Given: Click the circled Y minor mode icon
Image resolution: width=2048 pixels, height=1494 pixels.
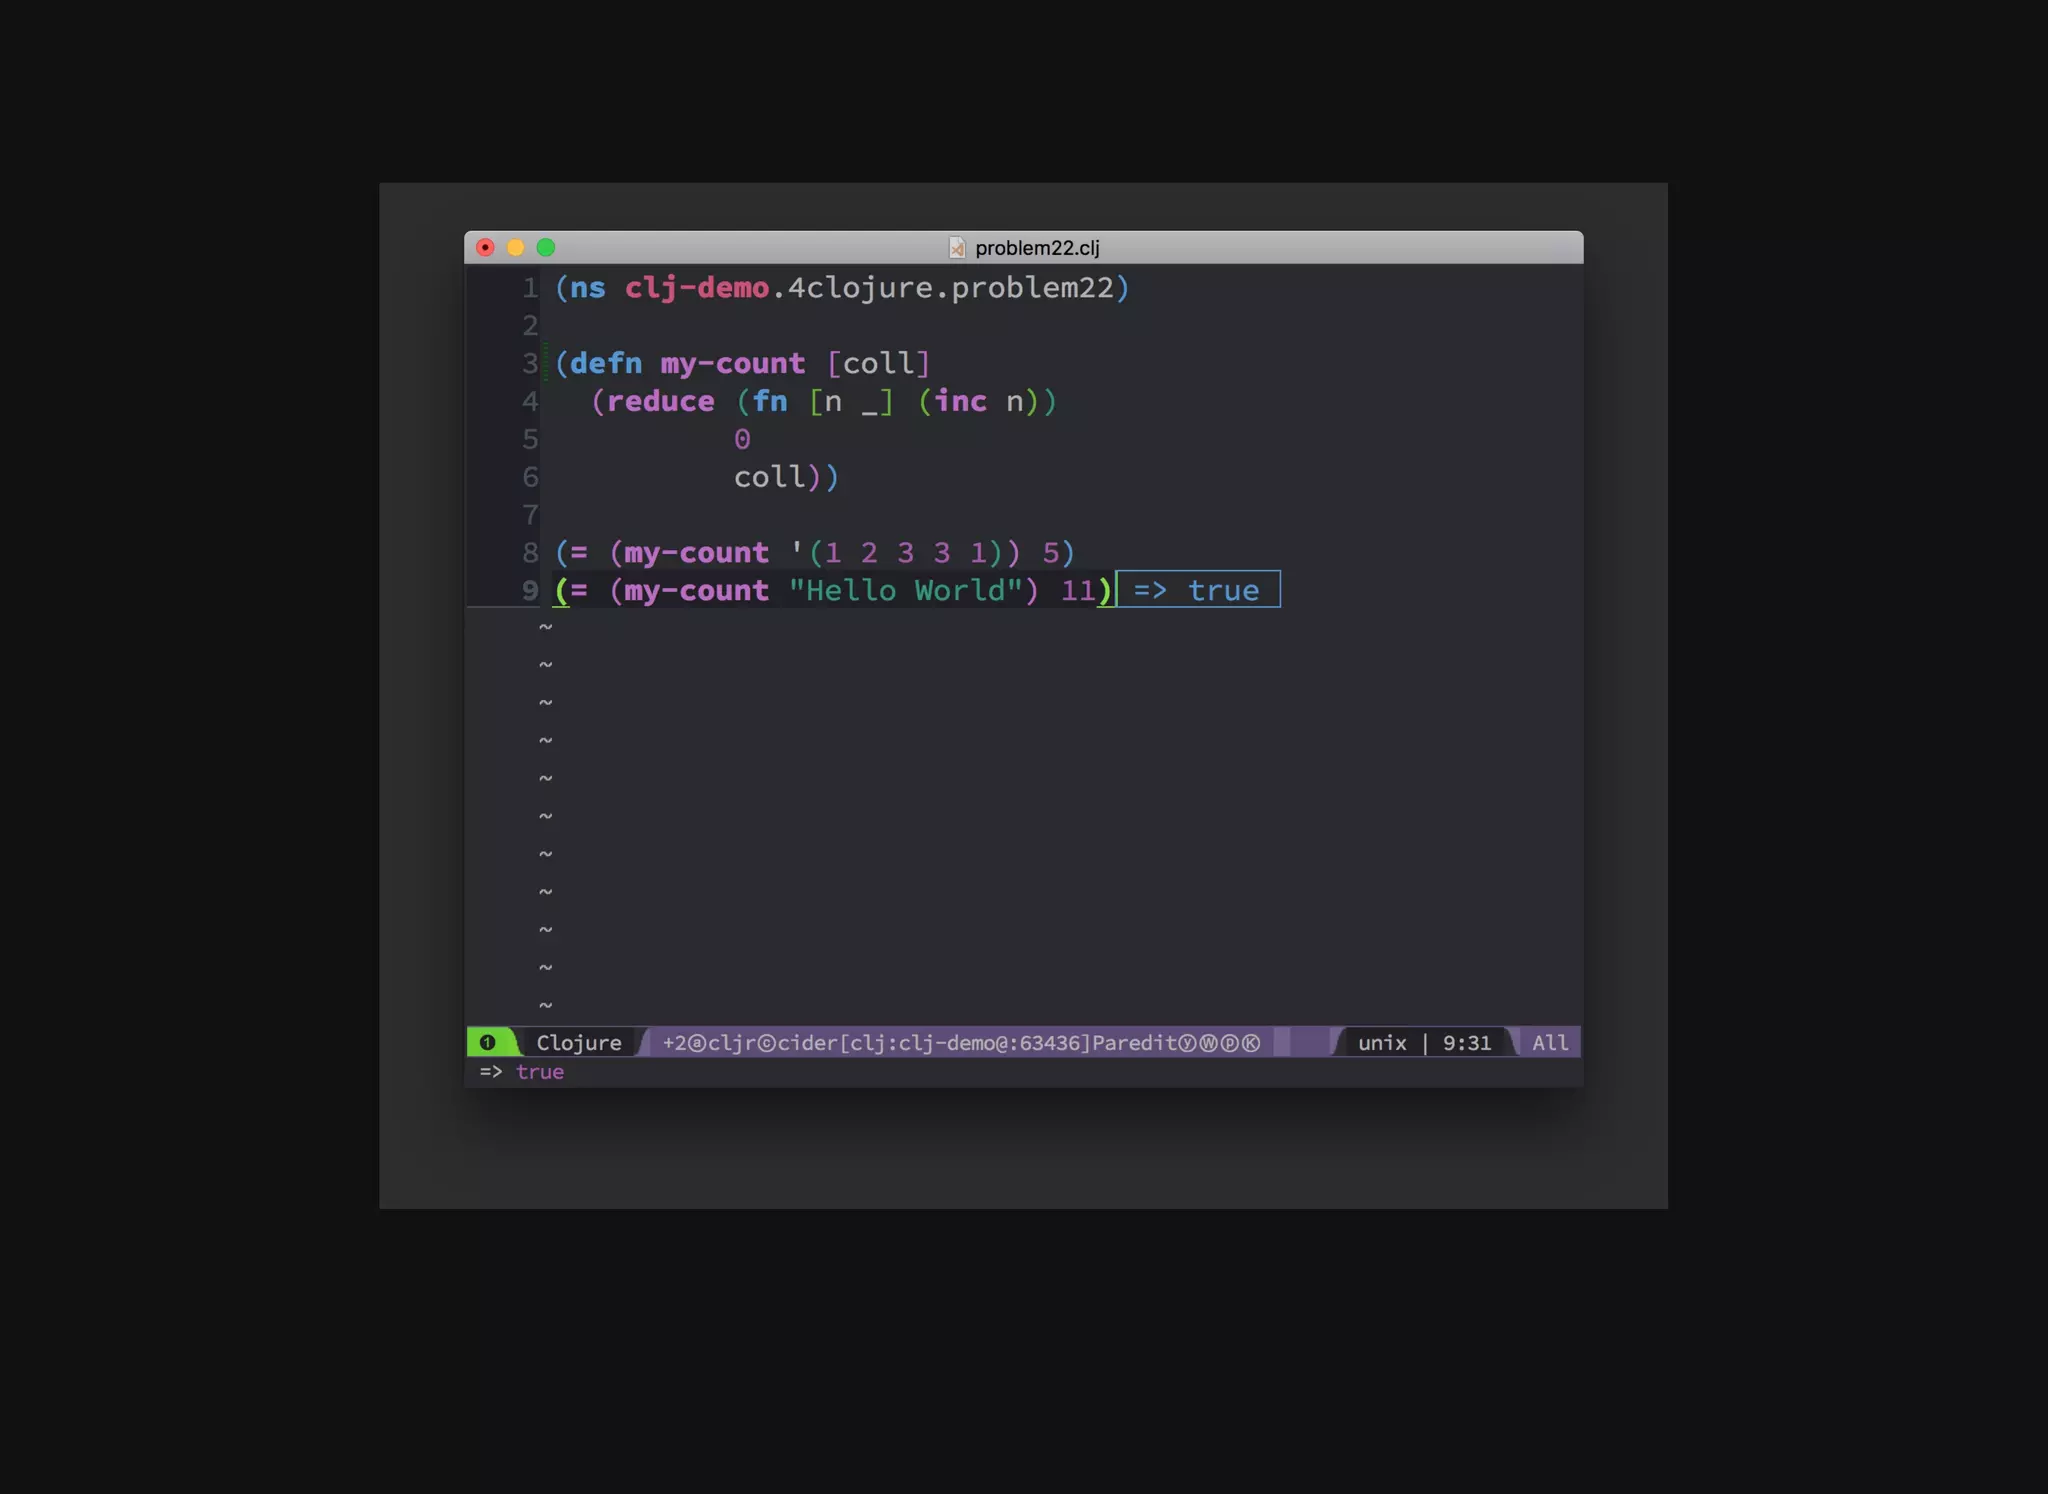Looking at the screenshot, I should pos(1187,1042).
